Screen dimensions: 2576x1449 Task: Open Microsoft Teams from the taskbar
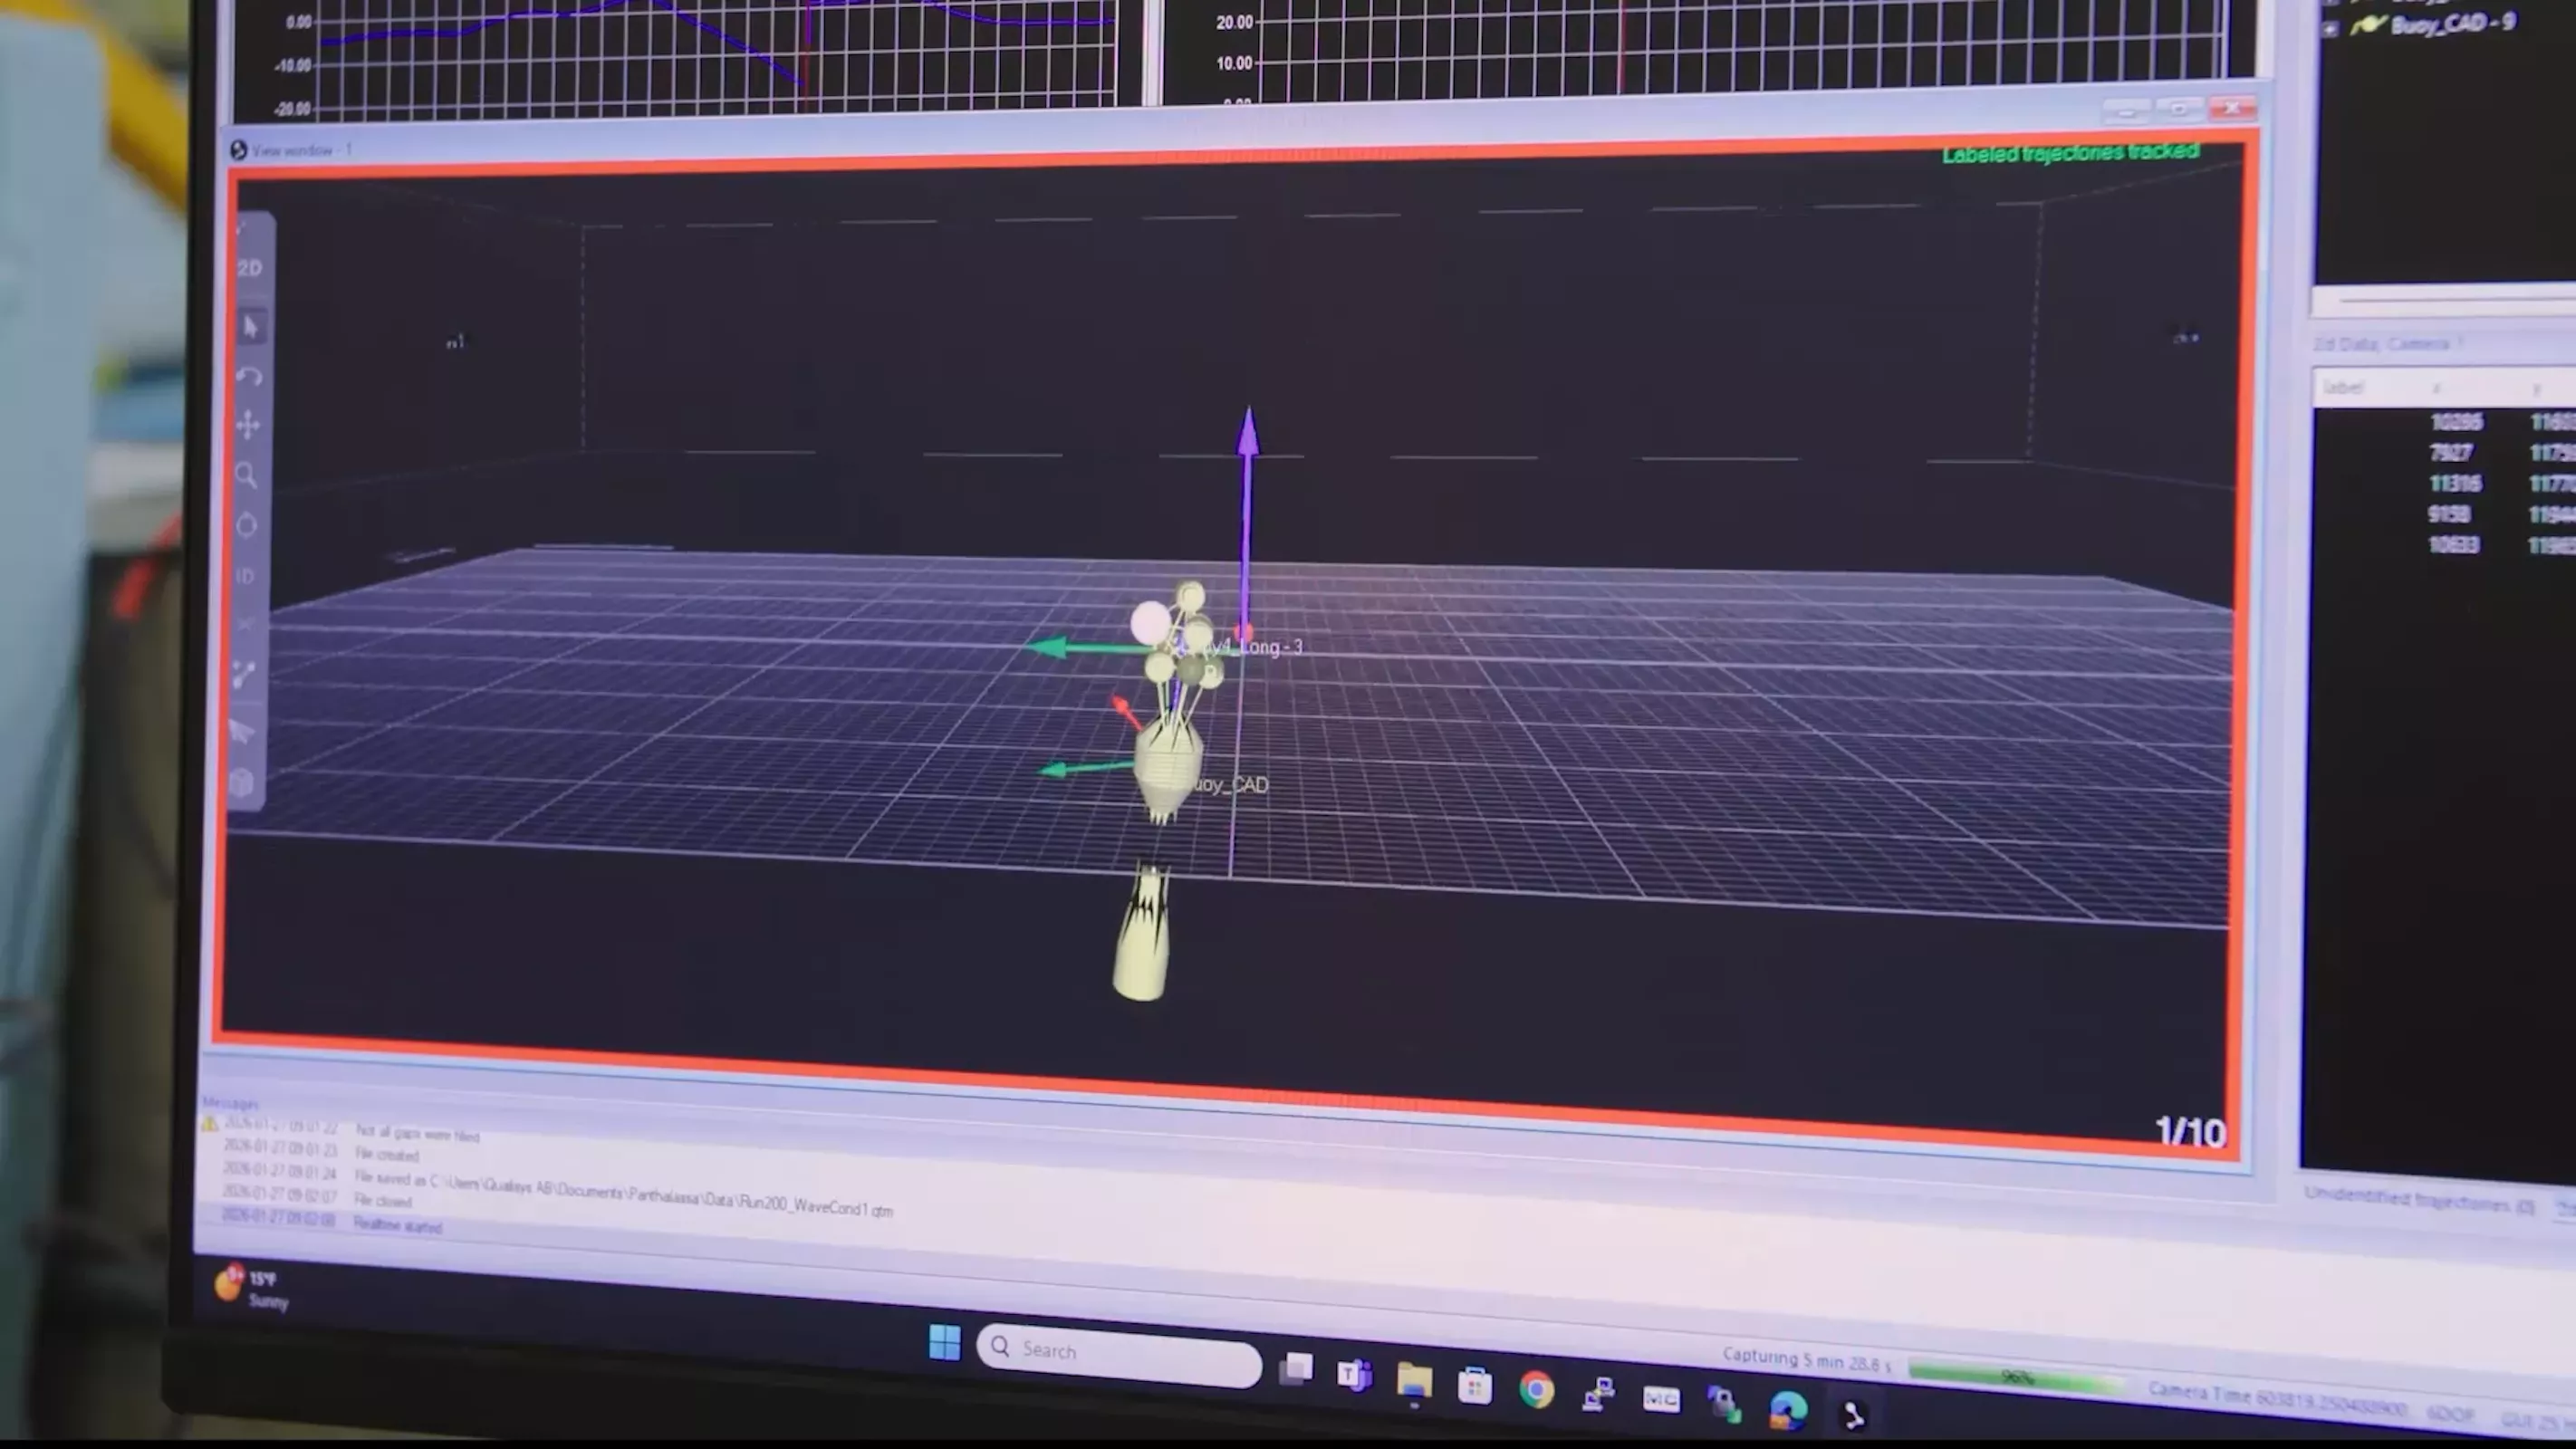coord(1355,1375)
